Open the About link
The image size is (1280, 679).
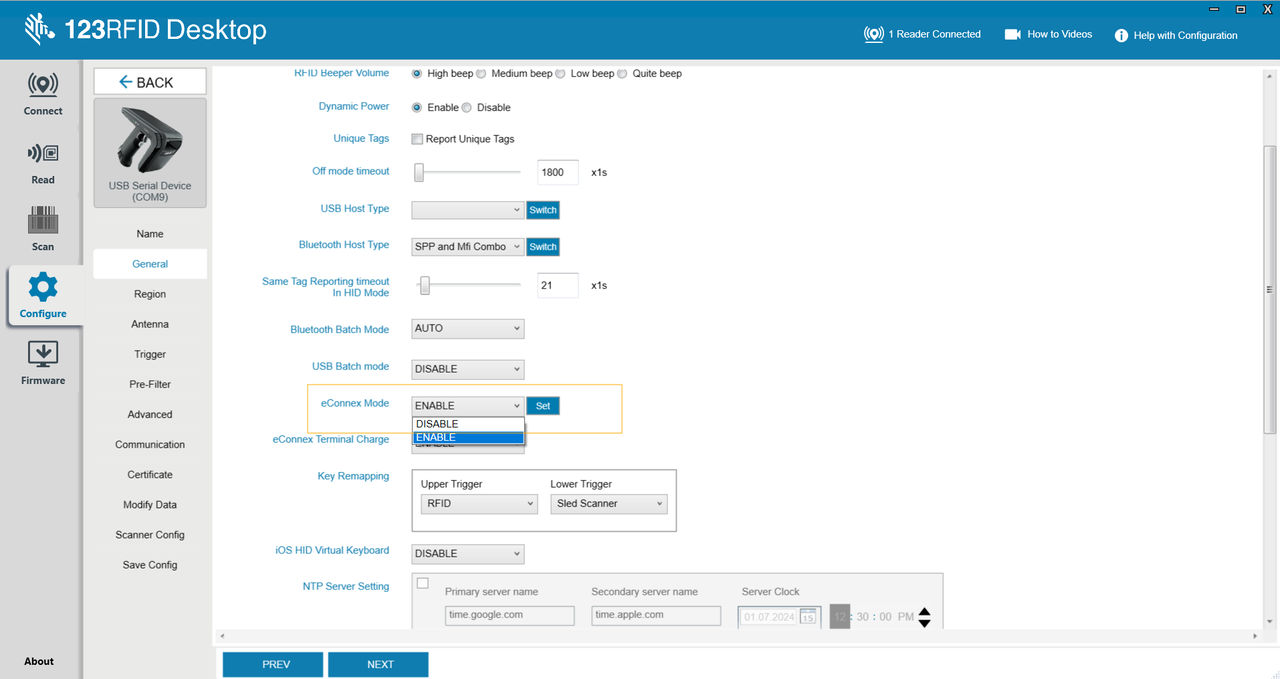(x=39, y=661)
